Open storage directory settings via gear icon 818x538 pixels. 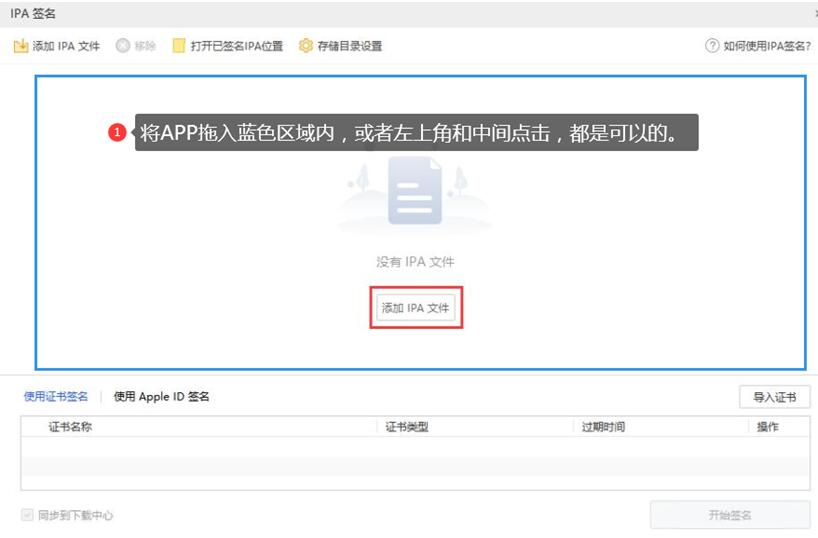click(x=306, y=46)
